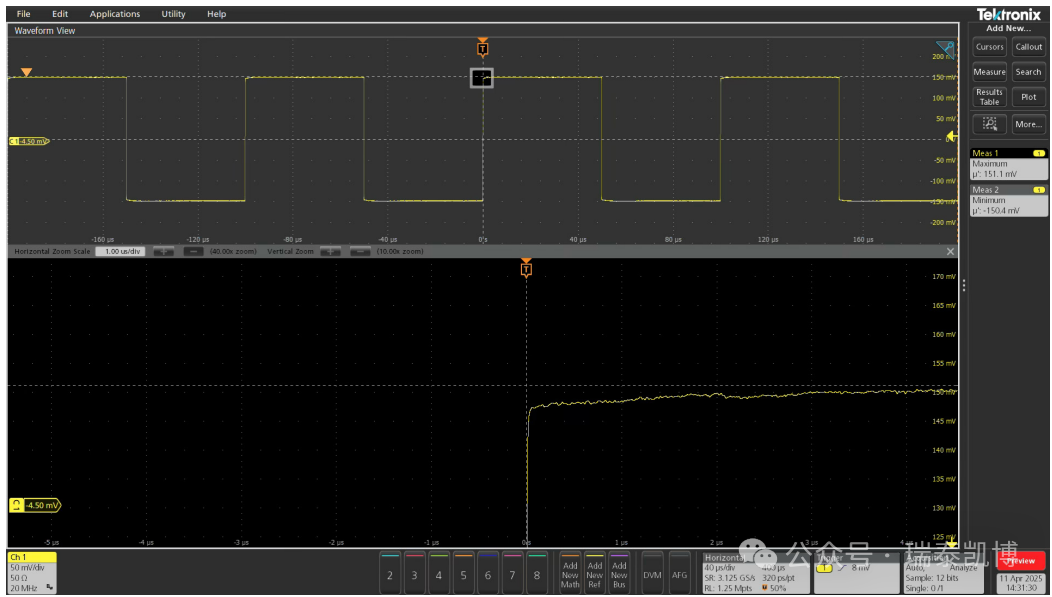Open the Ch 1 settings badge
This screenshot has width=1052, height=597.
pyautogui.click(x=32, y=572)
